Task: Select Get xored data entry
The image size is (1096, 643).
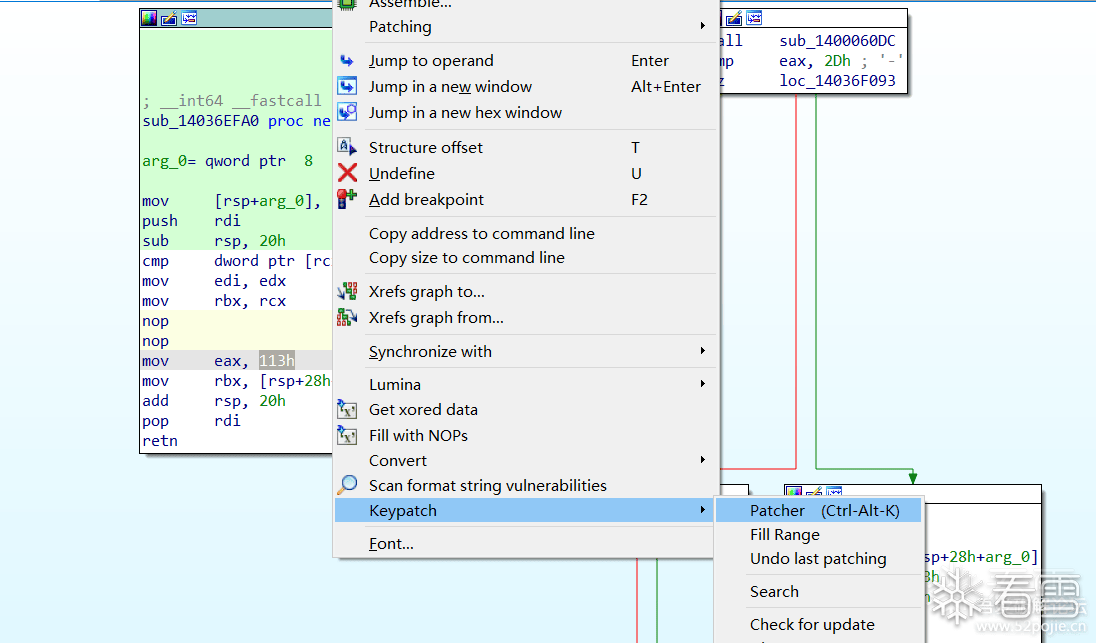Action: point(526,410)
